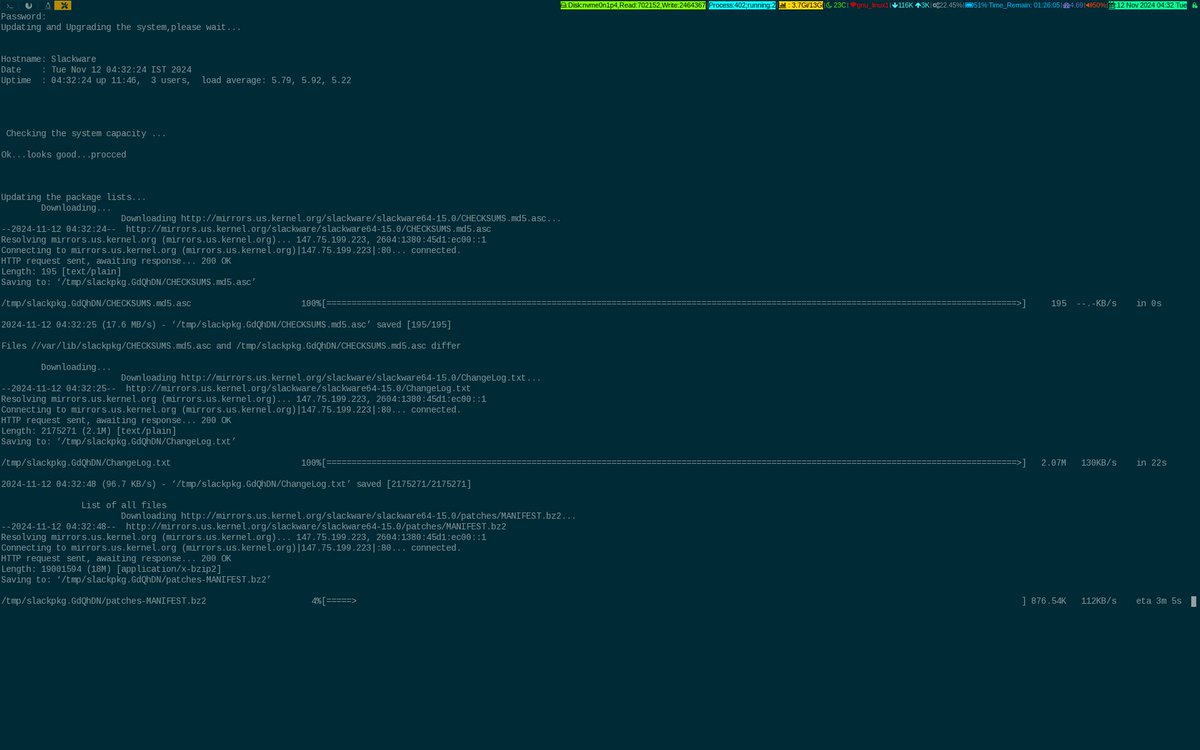Click the 'Length: 195 [text/plain]' line
The height and width of the screenshot is (750, 1200).
pyautogui.click(x=61, y=271)
